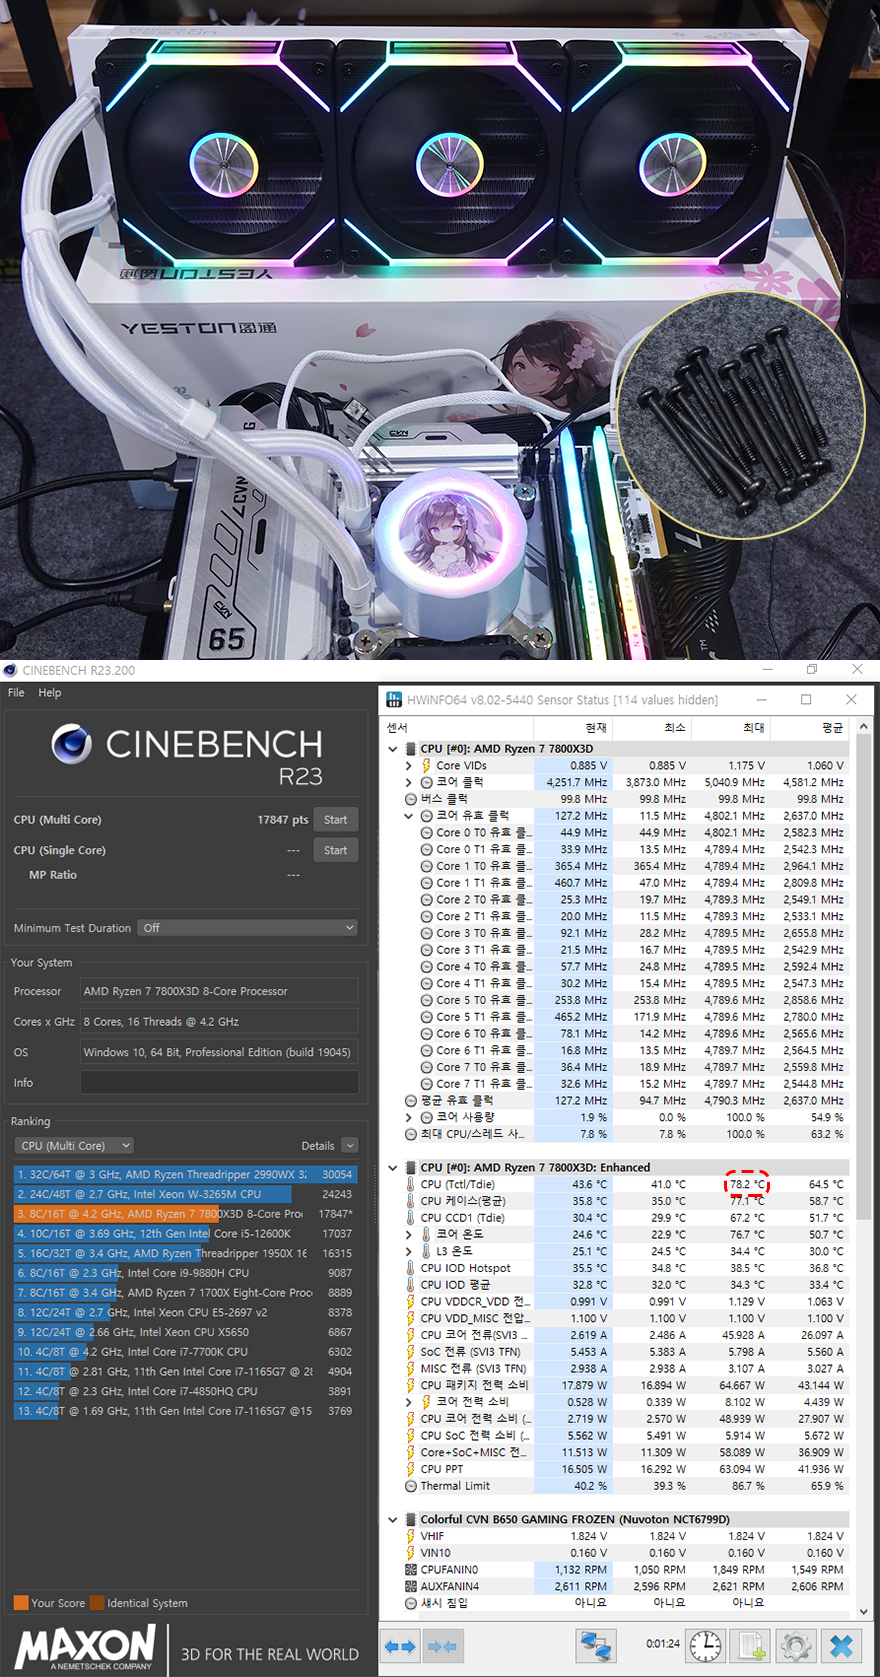Click the 17847 pts score value
The image size is (880, 1677).
click(283, 820)
